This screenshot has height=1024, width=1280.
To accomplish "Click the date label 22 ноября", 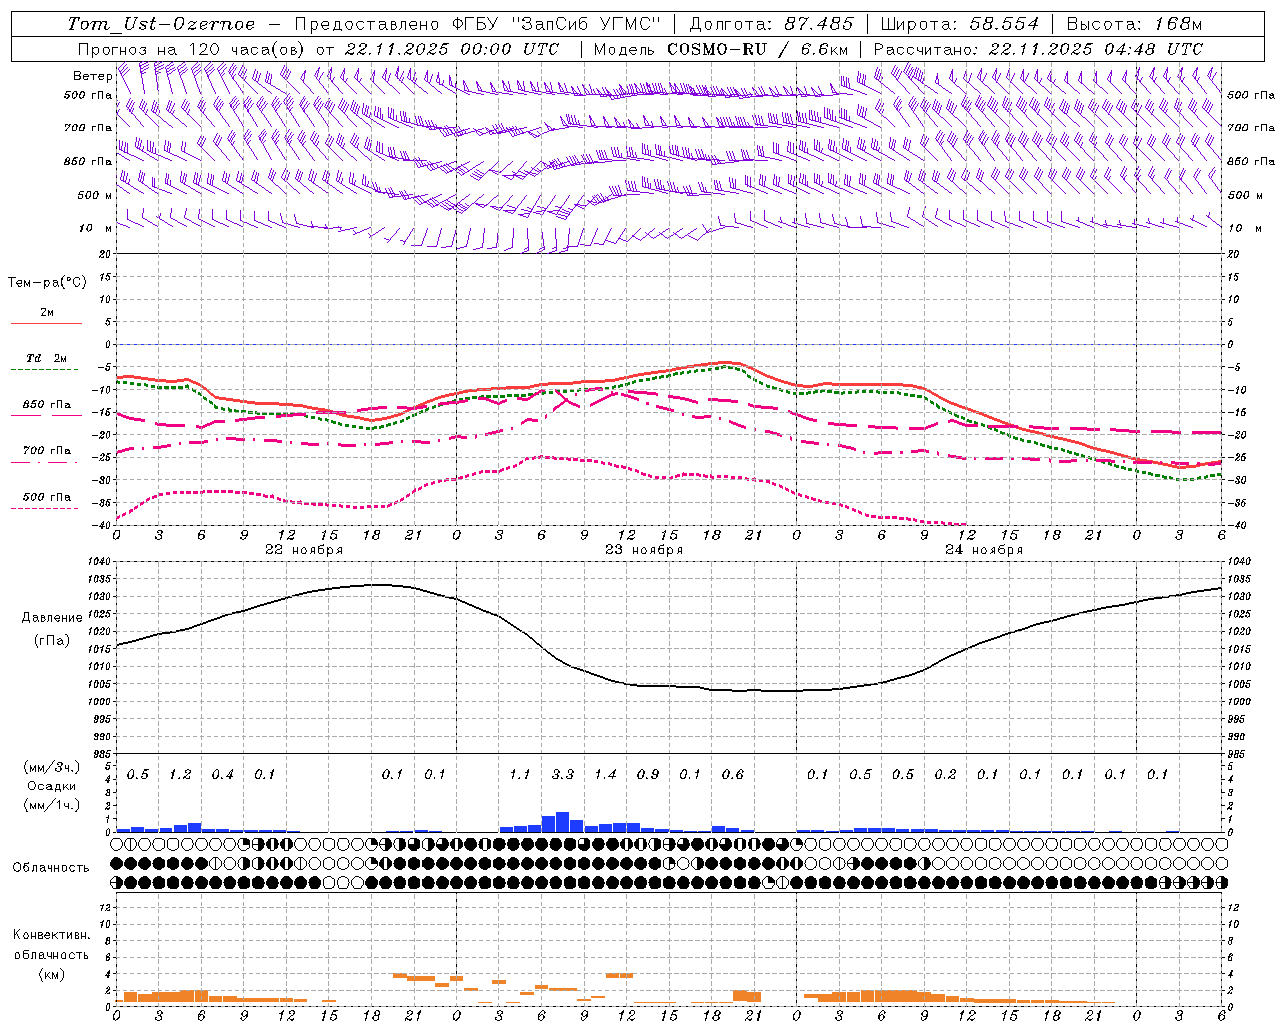I will point(304,550).
